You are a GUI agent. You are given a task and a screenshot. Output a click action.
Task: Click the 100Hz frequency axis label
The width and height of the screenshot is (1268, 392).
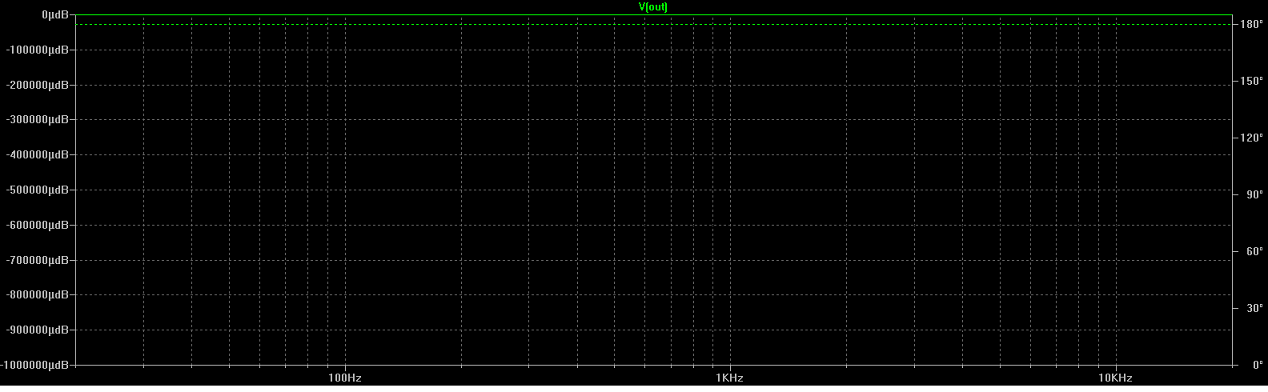pos(344,378)
